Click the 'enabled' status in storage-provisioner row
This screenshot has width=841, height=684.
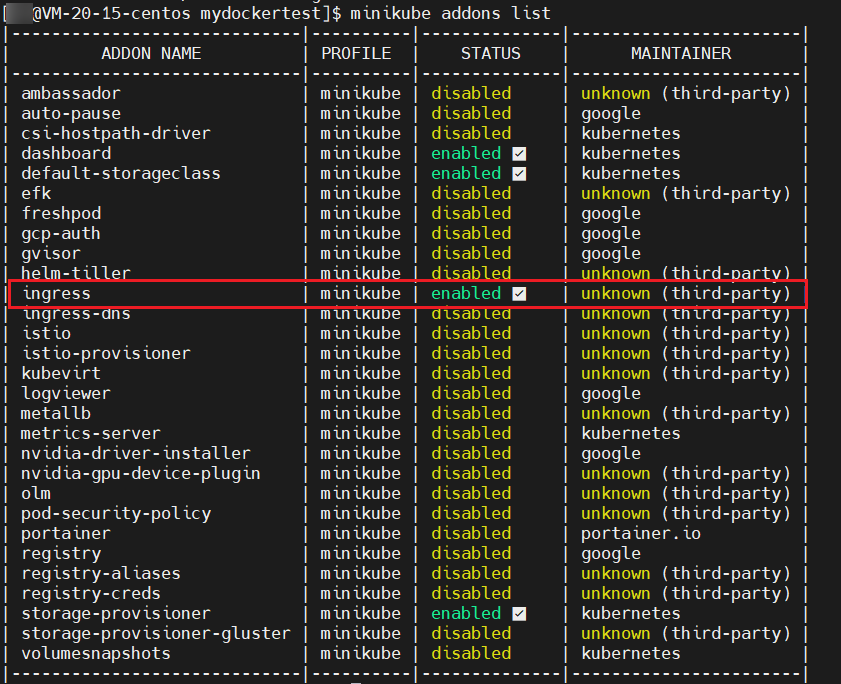pyautogui.click(x=466, y=614)
